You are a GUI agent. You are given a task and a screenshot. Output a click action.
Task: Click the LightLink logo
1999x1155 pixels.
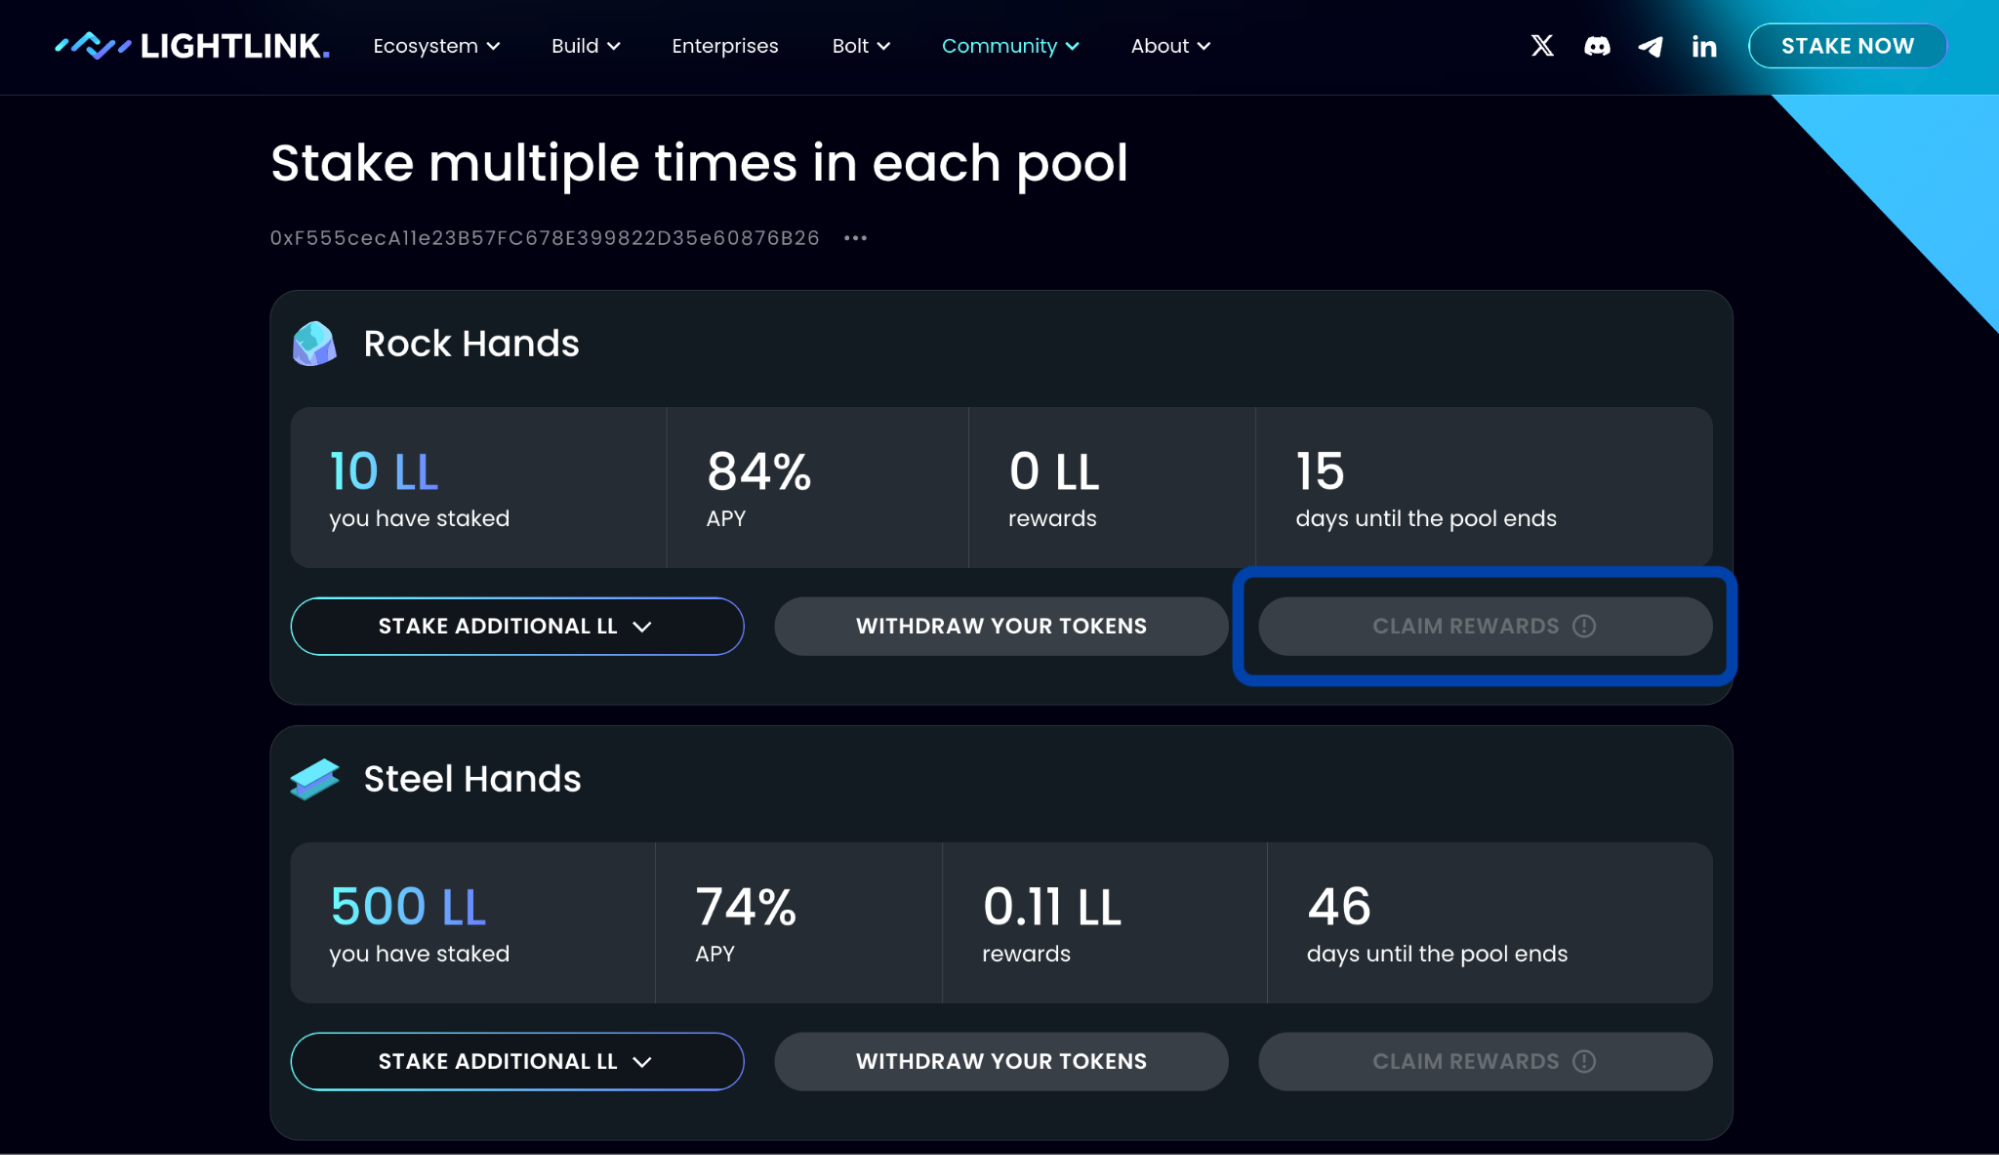tap(192, 46)
